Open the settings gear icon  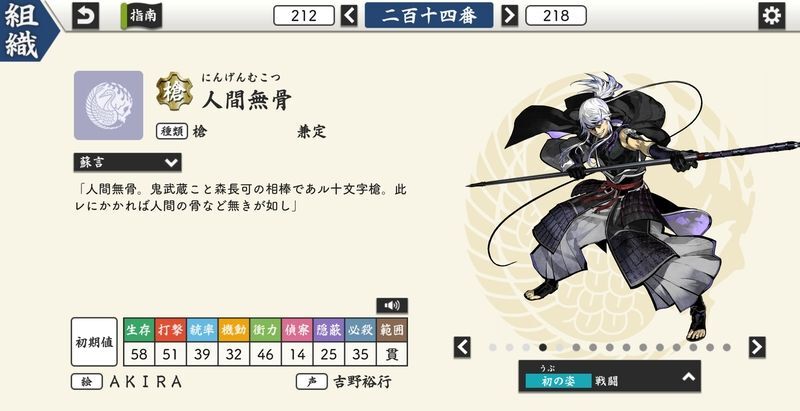click(x=771, y=16)
